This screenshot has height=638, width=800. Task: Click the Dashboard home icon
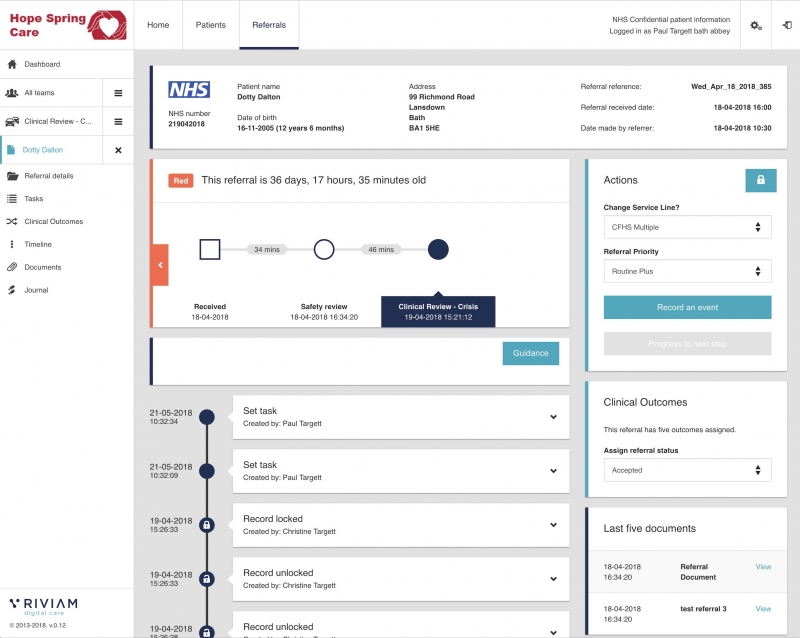point(12,64)
